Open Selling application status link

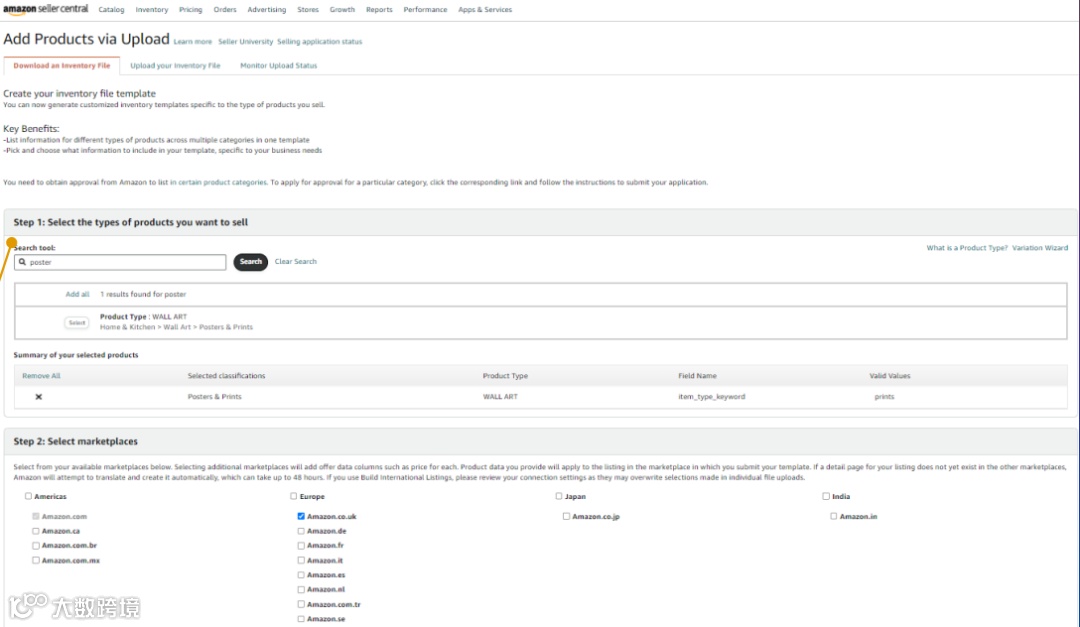(x=320, y=42)
